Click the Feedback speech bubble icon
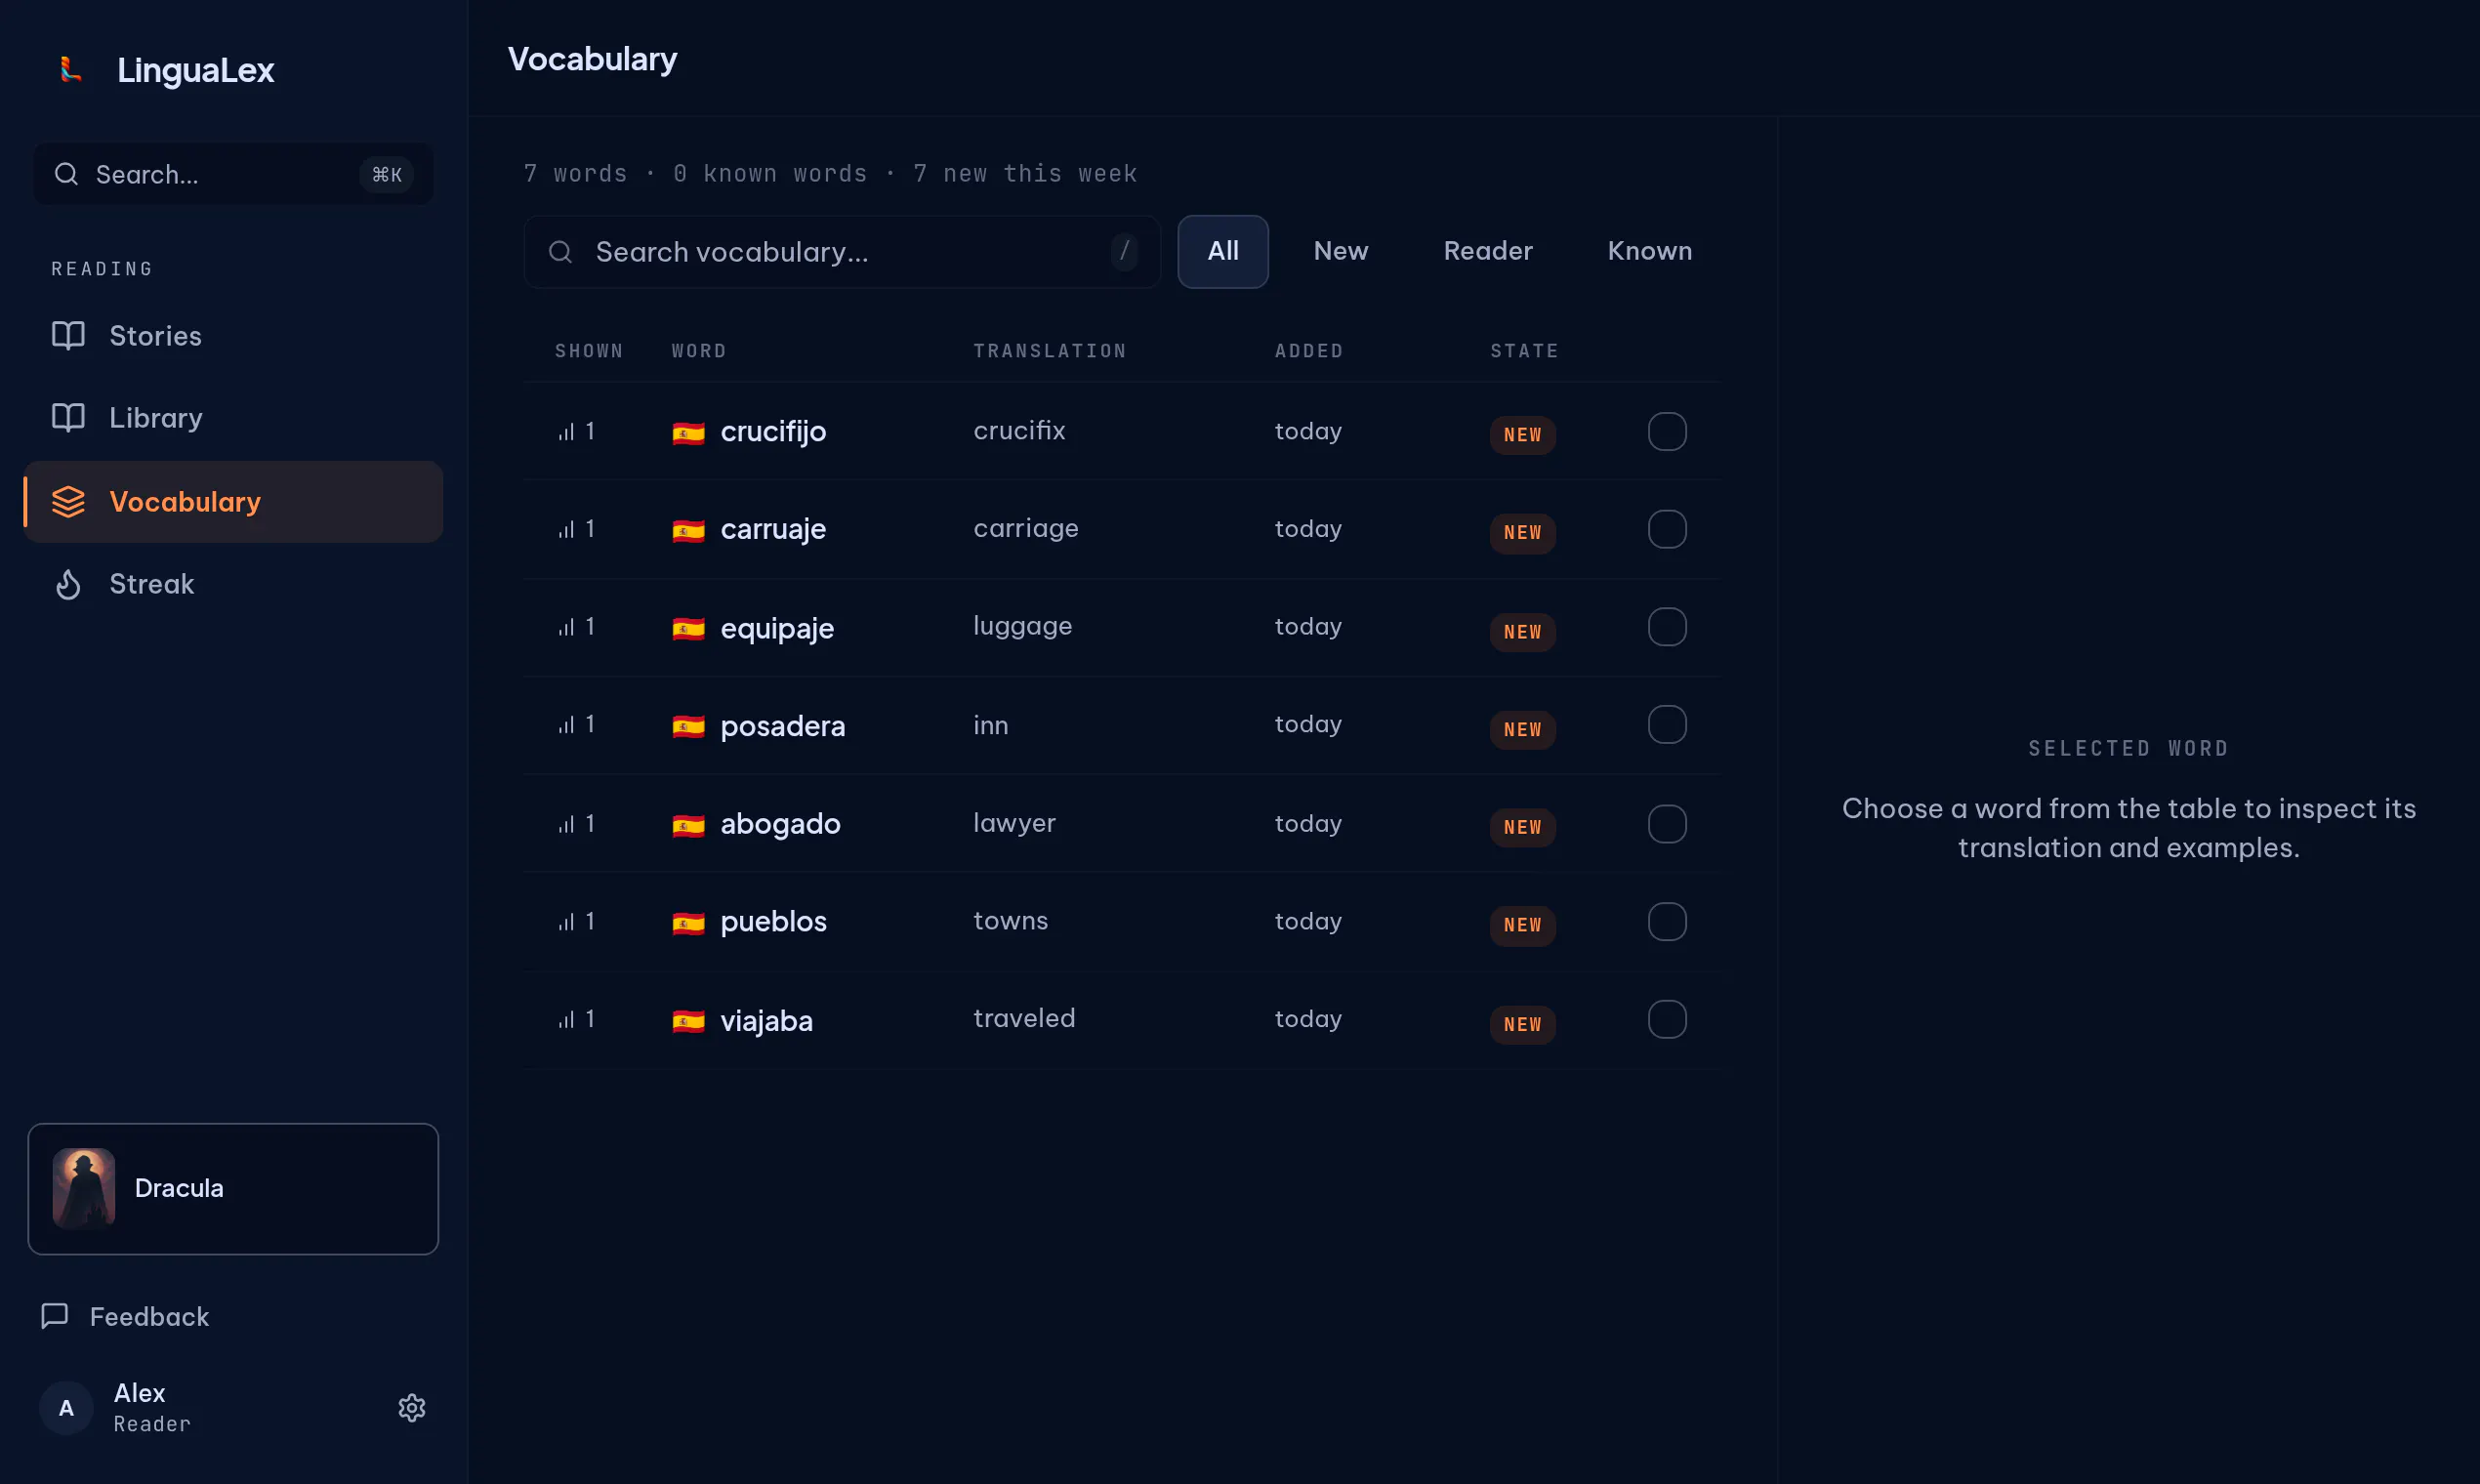Screen dimensions: 2480x1484 54,1315
